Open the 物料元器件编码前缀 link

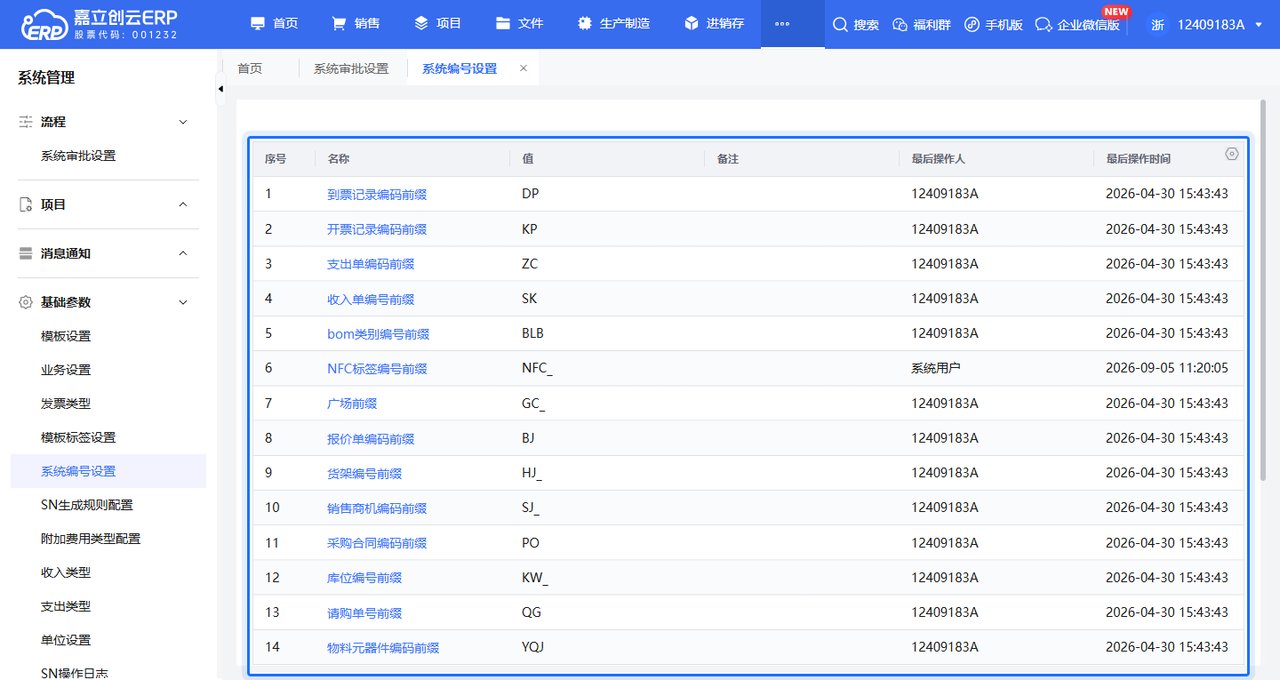click(383, 648)
